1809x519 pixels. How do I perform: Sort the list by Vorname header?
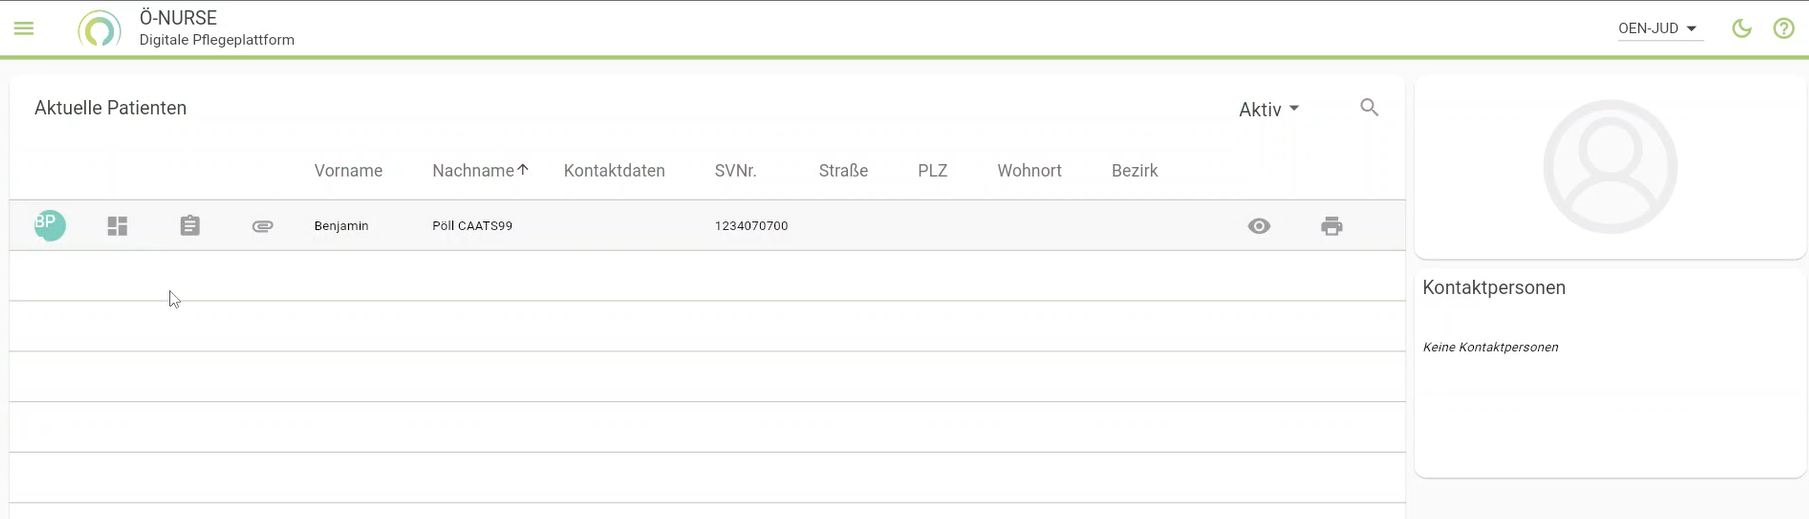tap(348, 171)
